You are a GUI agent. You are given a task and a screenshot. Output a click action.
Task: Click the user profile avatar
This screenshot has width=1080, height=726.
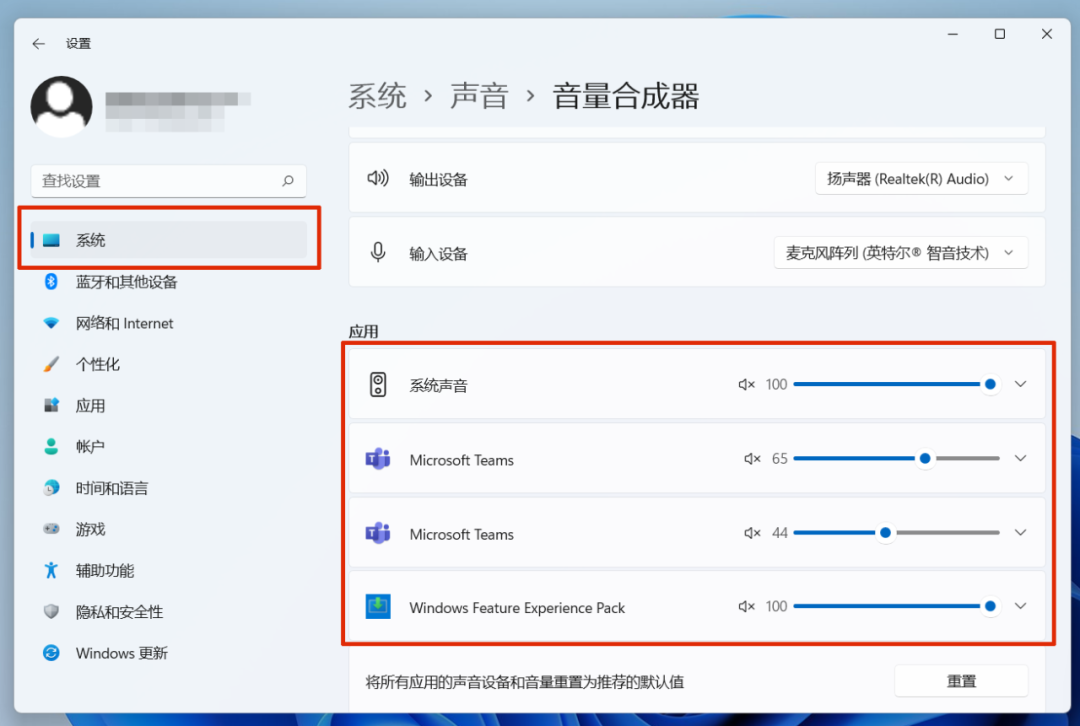pyautogui.click(x=61, y=107)
